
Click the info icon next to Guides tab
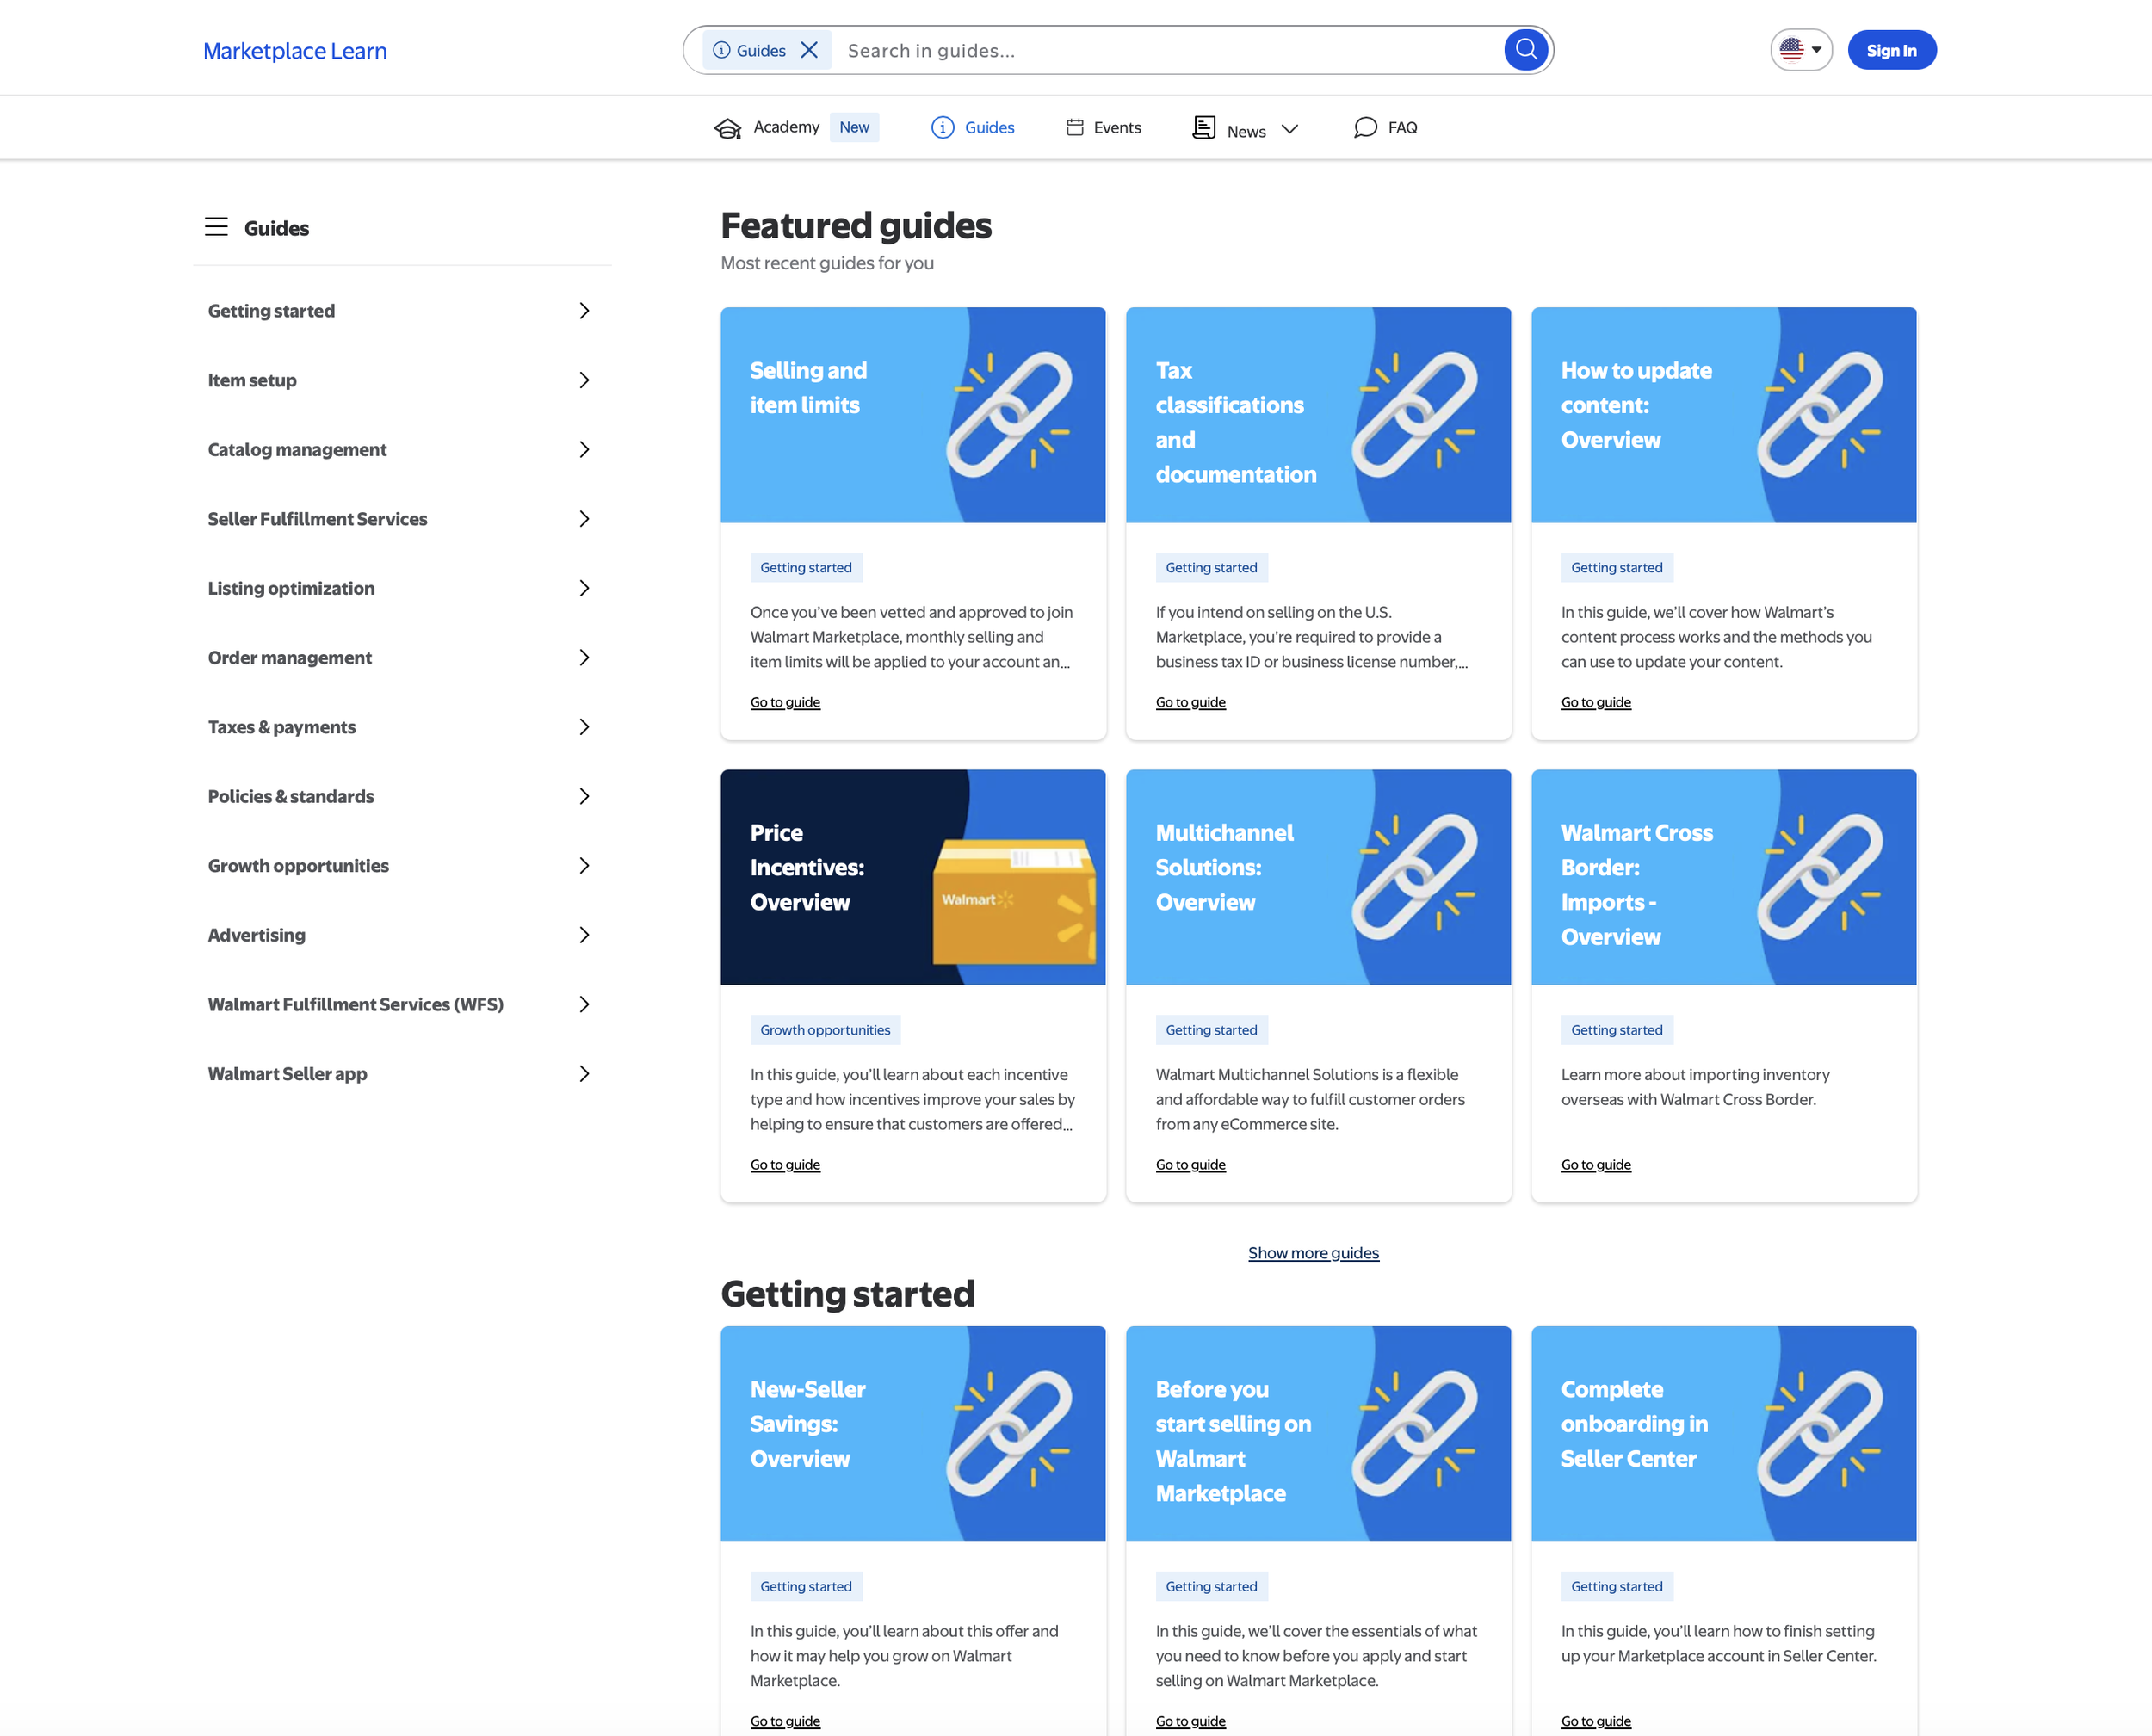pos(942,127)
